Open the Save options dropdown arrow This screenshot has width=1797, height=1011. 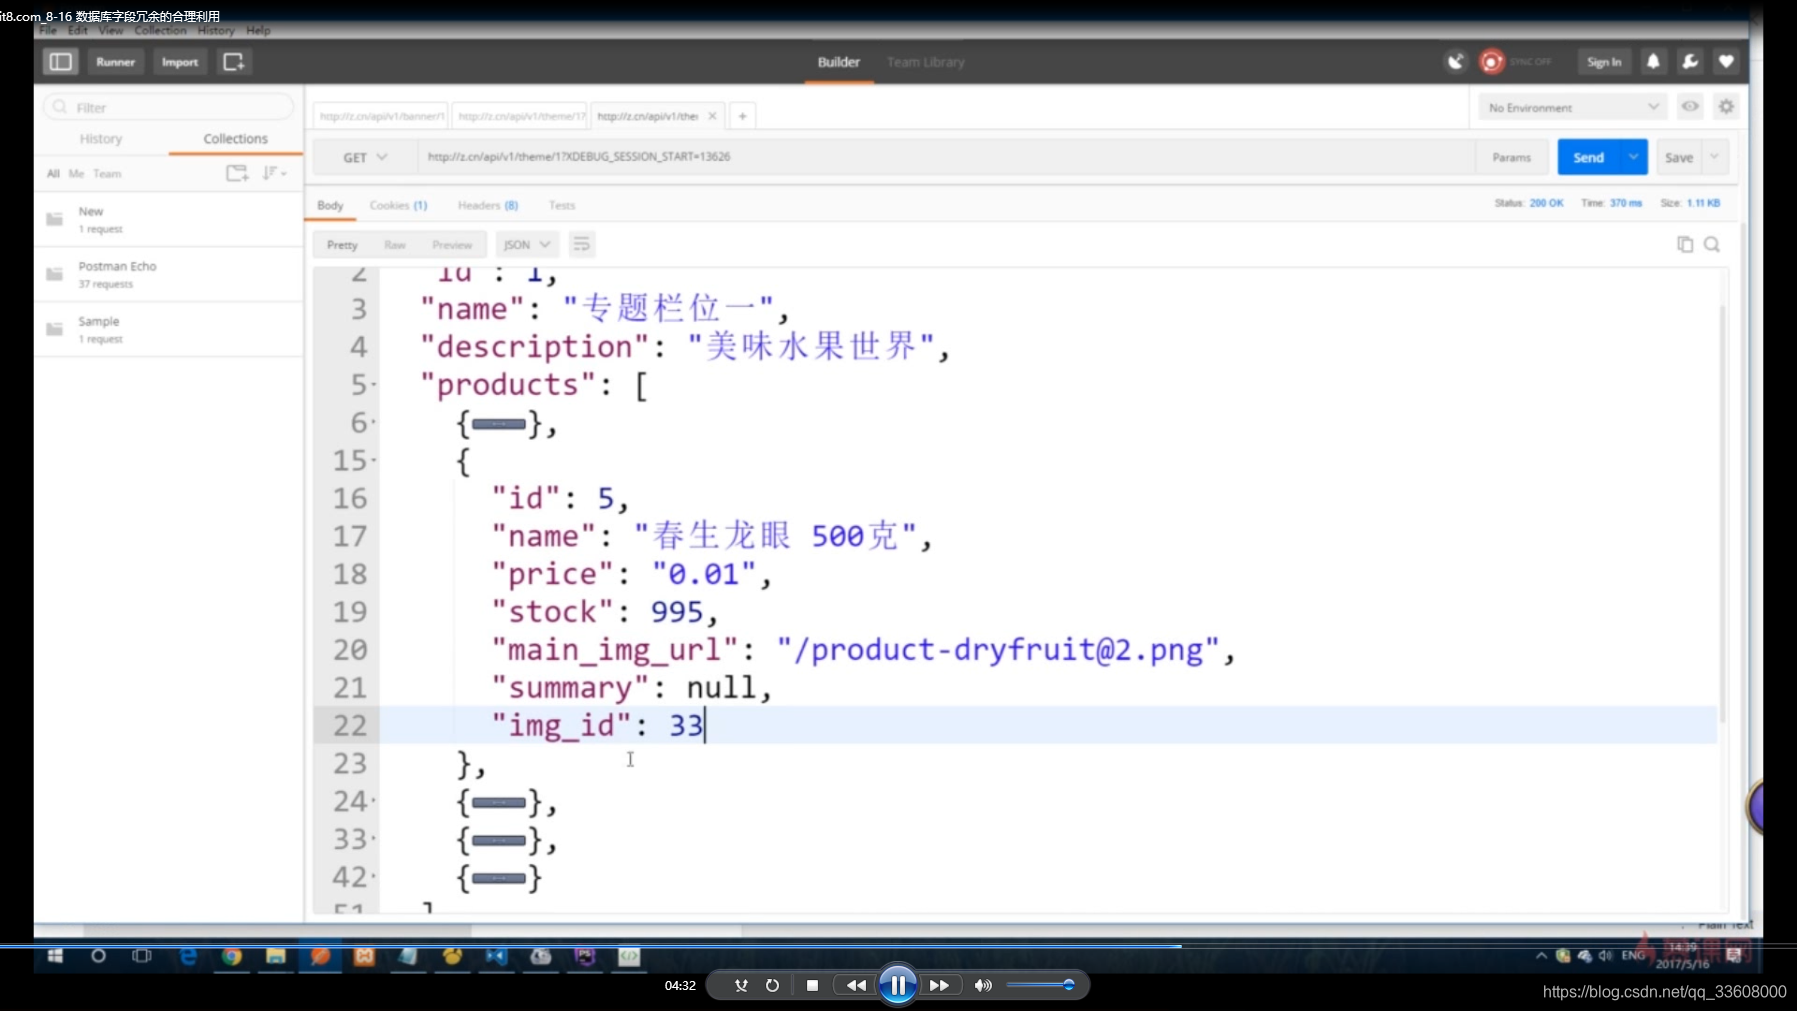click(1715, 157)
